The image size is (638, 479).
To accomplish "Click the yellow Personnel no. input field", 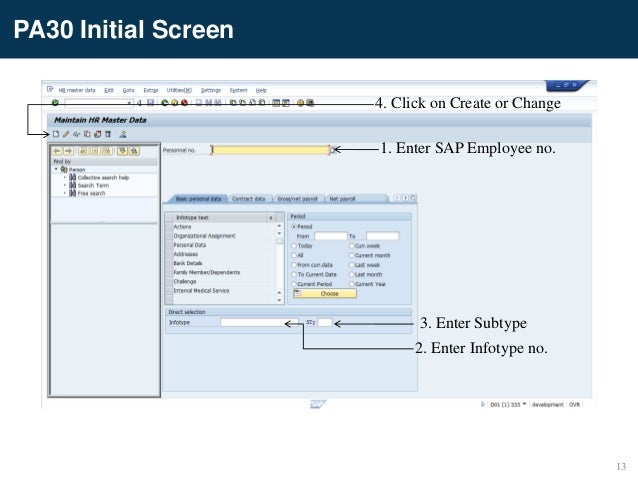I will 270,150.
